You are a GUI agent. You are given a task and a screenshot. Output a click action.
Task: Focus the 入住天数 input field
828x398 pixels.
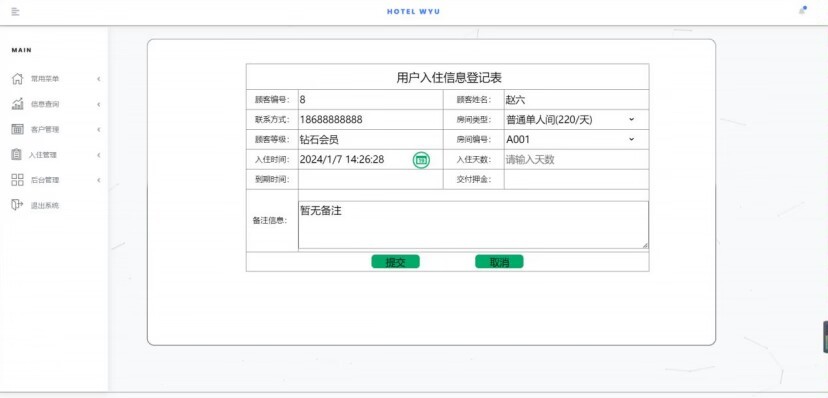coord(576,159)
